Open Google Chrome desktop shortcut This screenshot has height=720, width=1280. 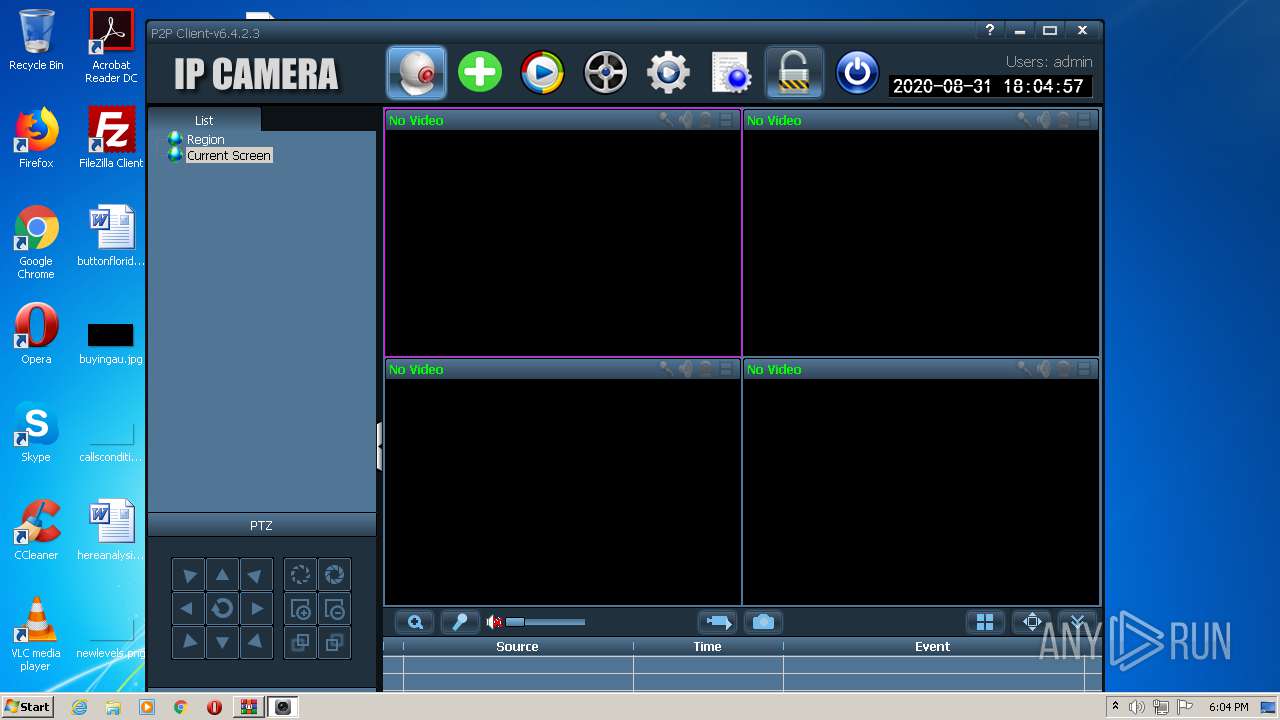pyautogui.click(x=36, y=243)
